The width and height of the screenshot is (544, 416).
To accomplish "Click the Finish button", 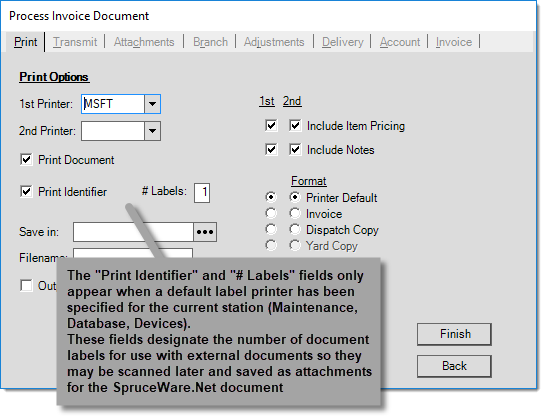I will [x=454, y=334].
